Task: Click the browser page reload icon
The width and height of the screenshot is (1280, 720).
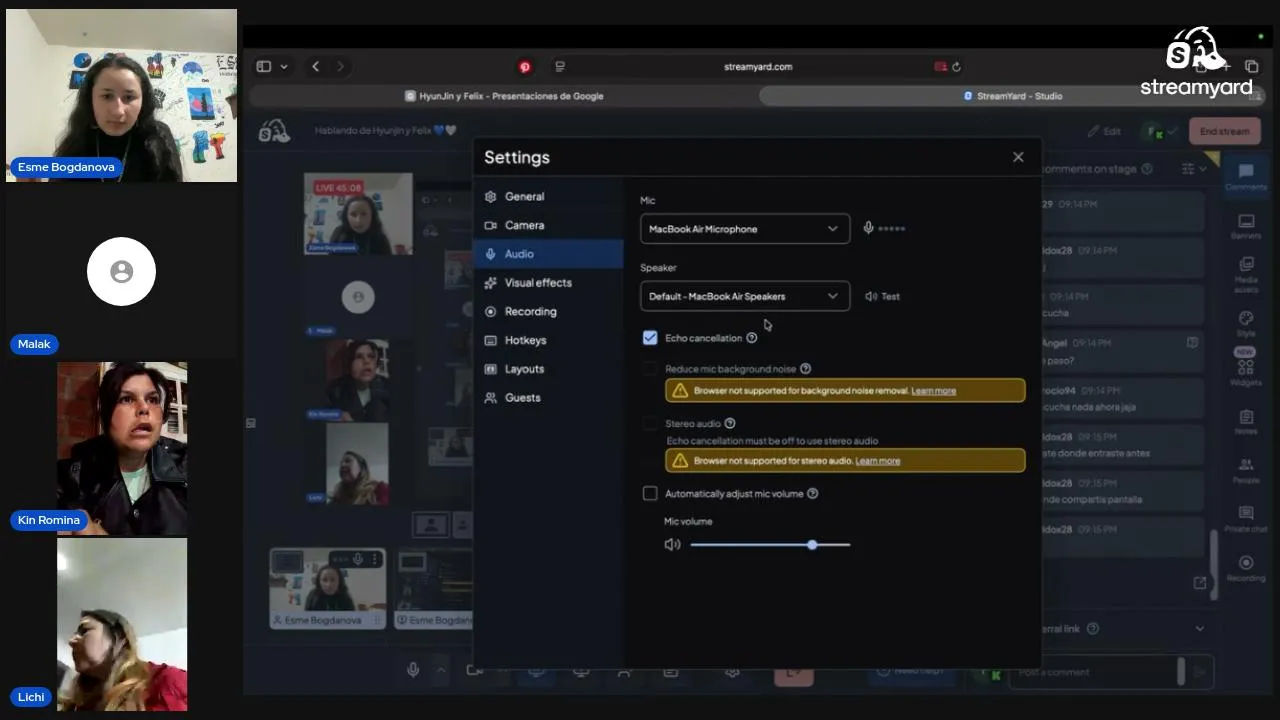Action: click(x=956, y=67)
